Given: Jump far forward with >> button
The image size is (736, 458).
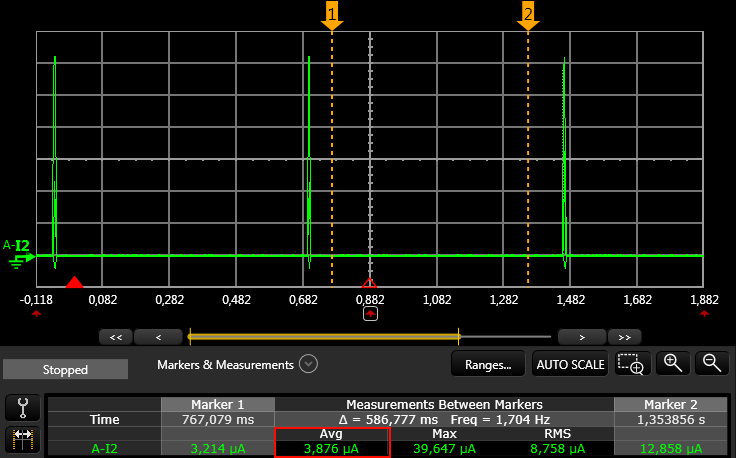Looking at the screenshot, I should pyautogui.click(x=624, y=337).
